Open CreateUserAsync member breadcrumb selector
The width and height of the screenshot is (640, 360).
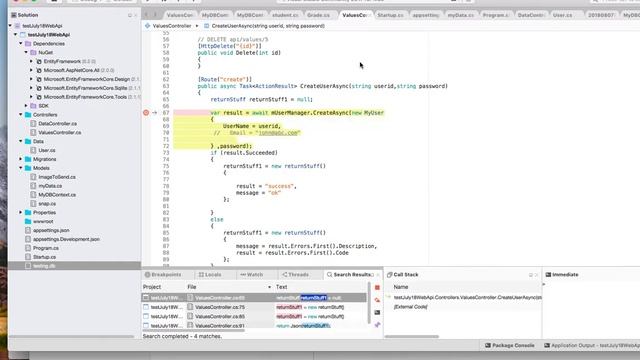pos(268,26)
